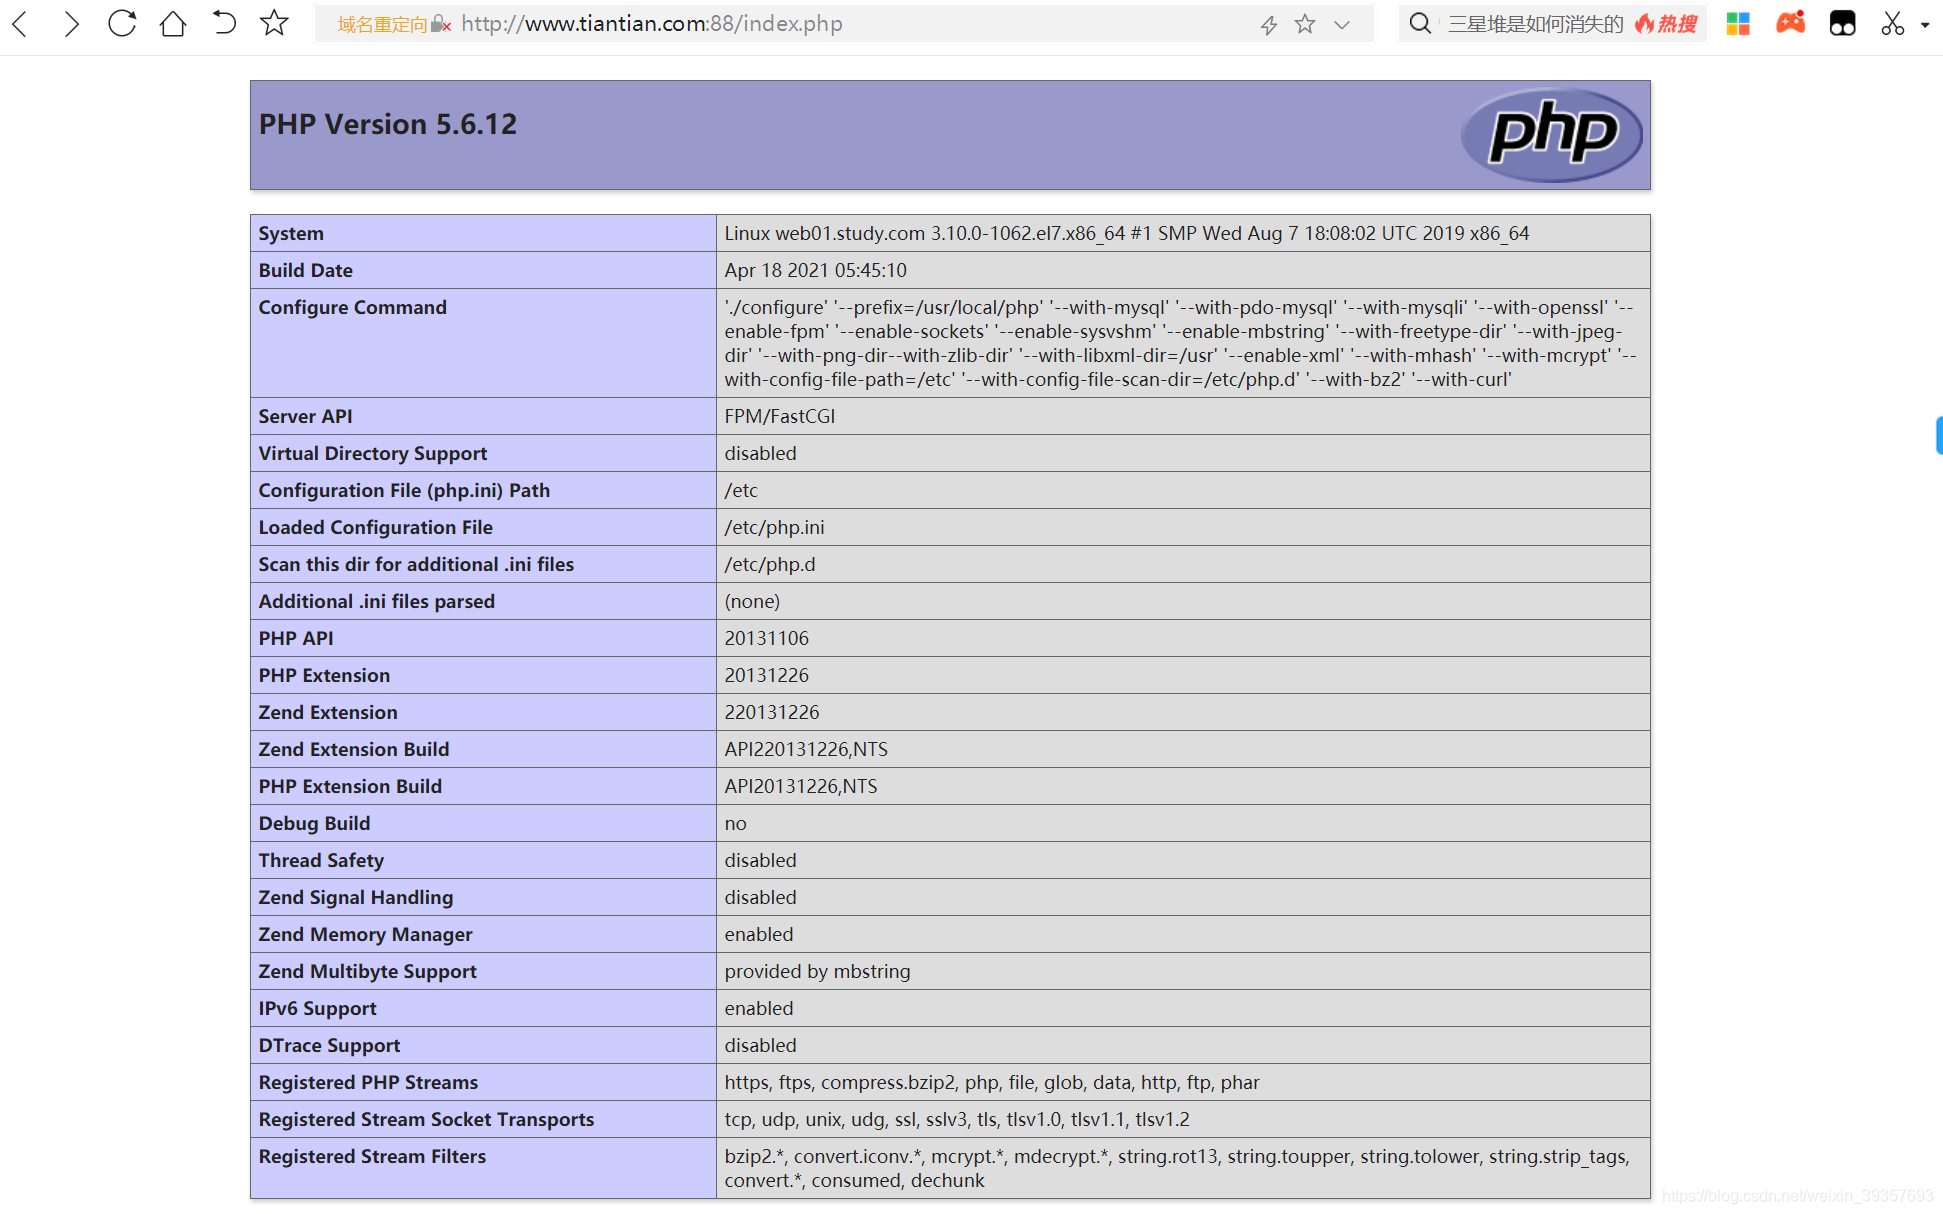Viewport: 1943px width, 1214px height.
Task: Click the PHP Extension Build label
Action: pyautogui.click(x=350, y=786)
